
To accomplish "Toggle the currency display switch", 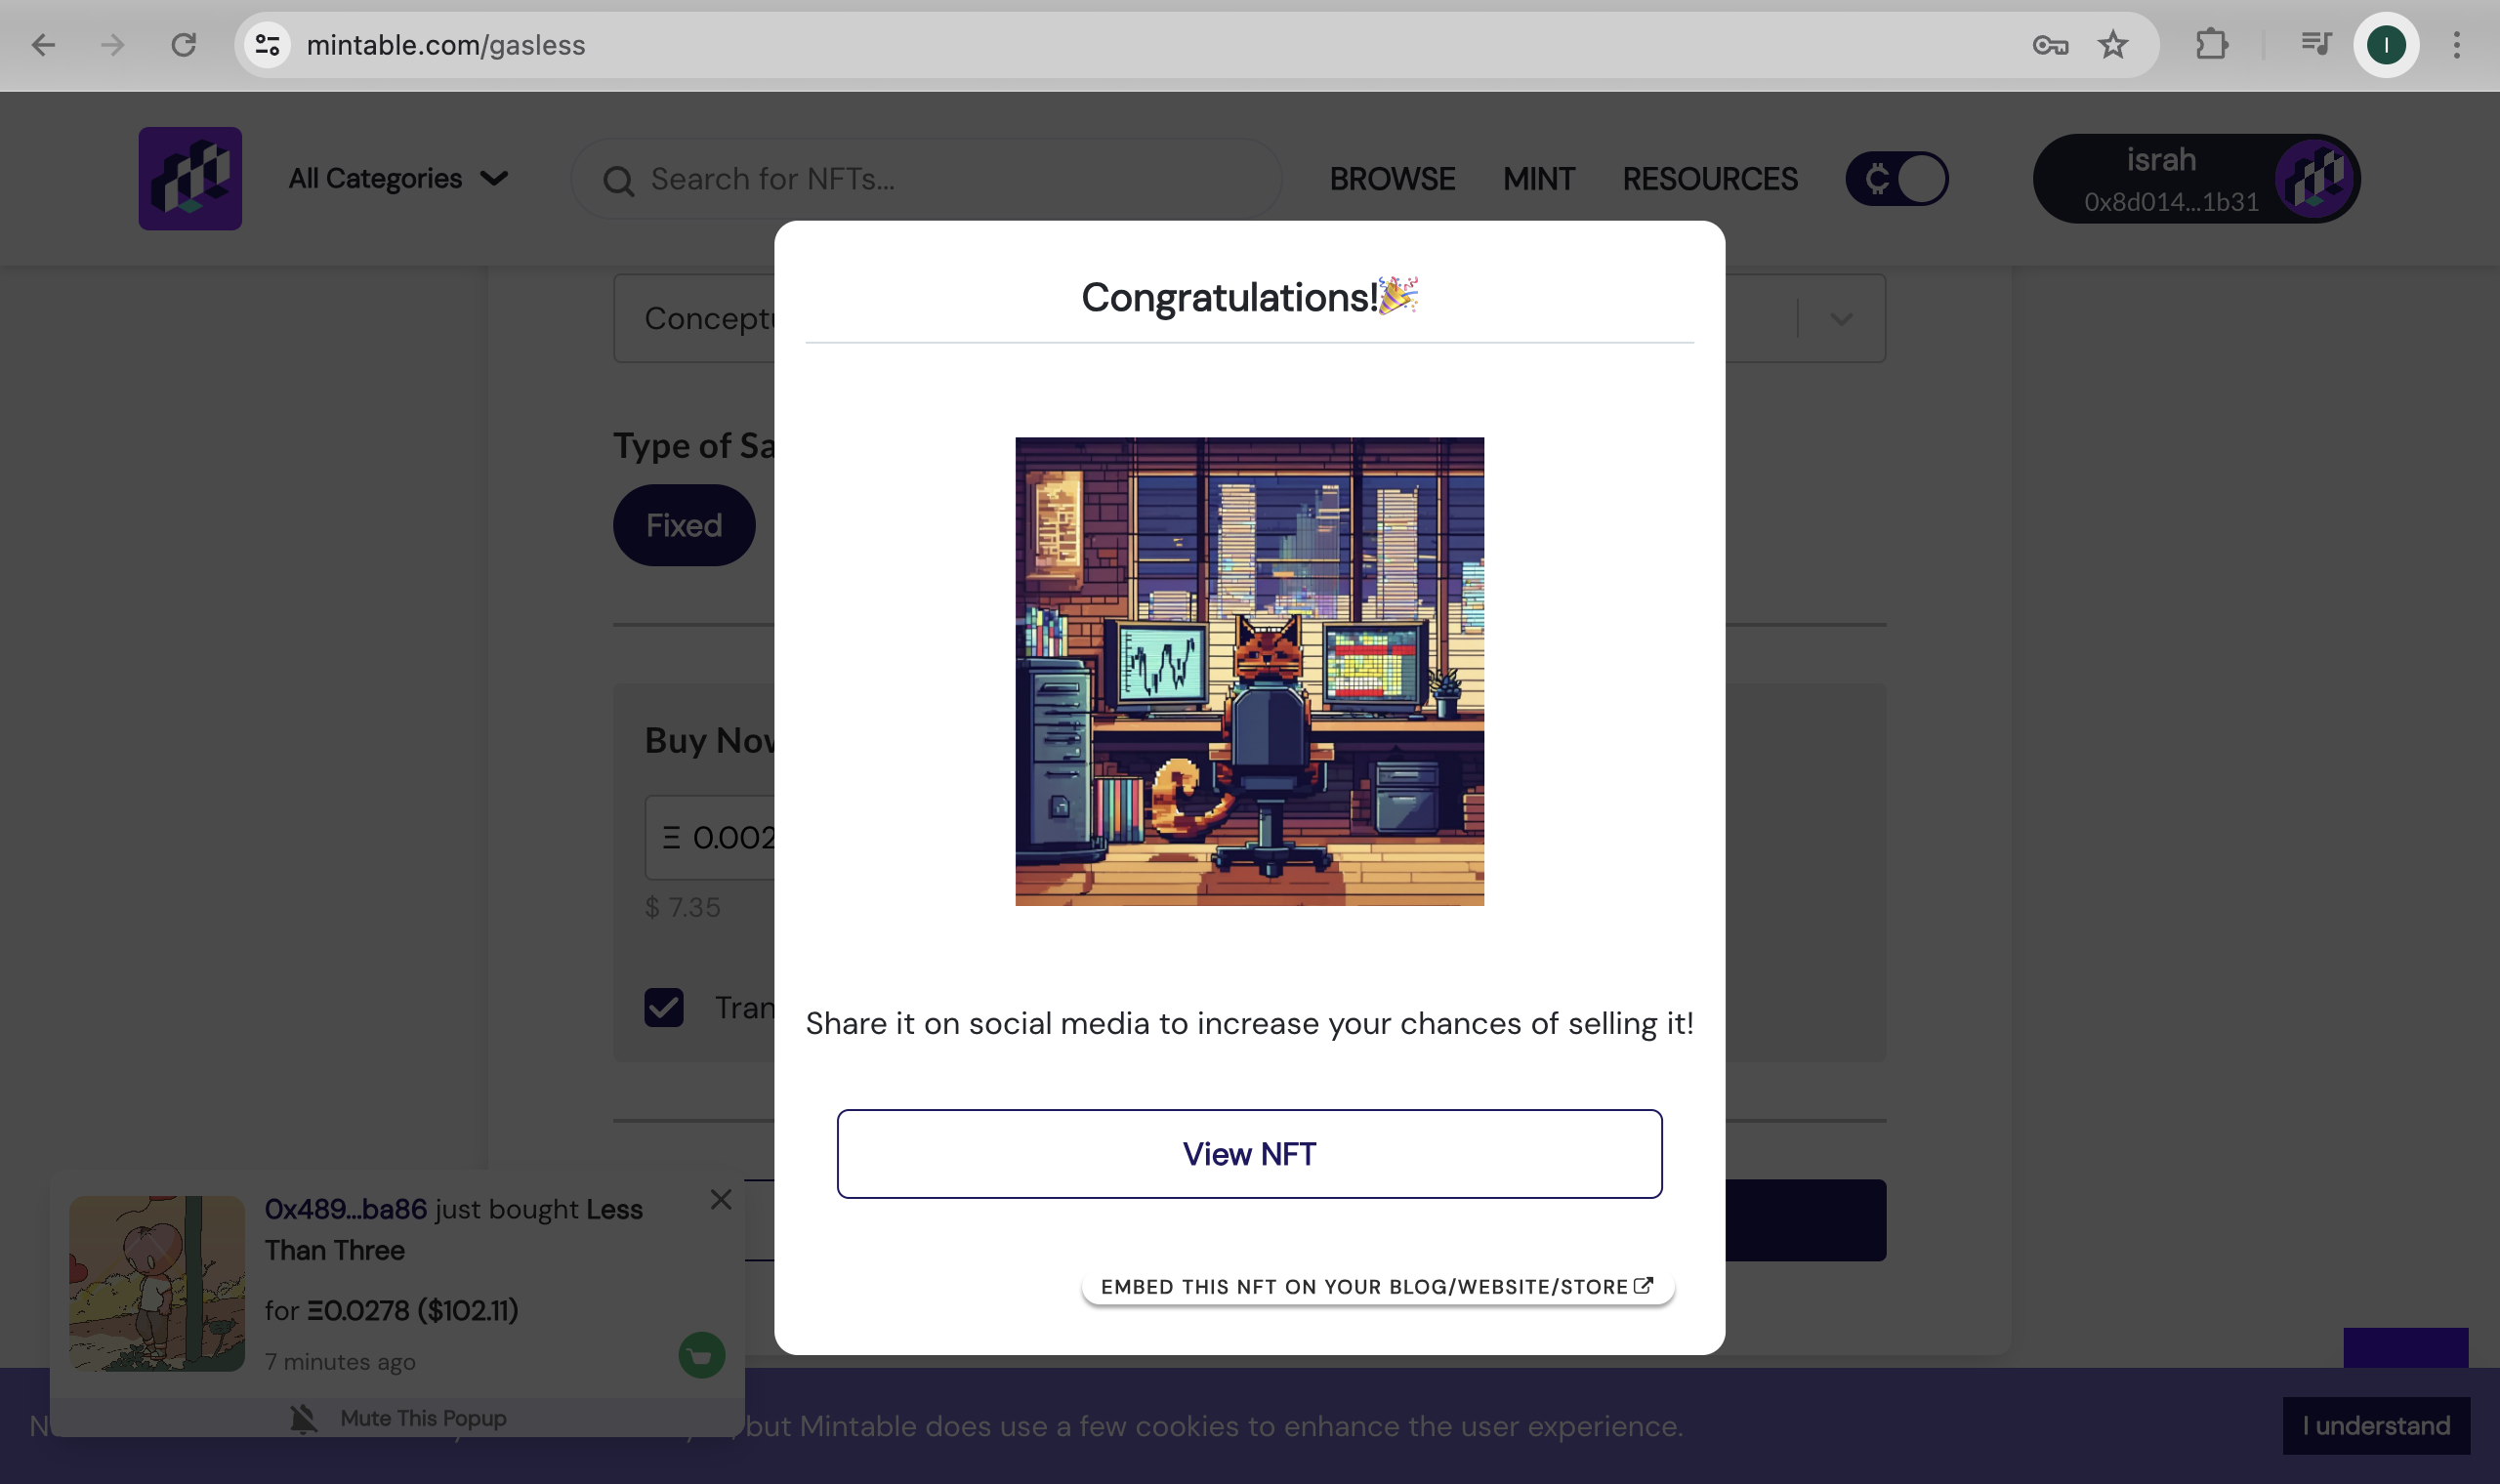I will click(x=1897, y=179).
